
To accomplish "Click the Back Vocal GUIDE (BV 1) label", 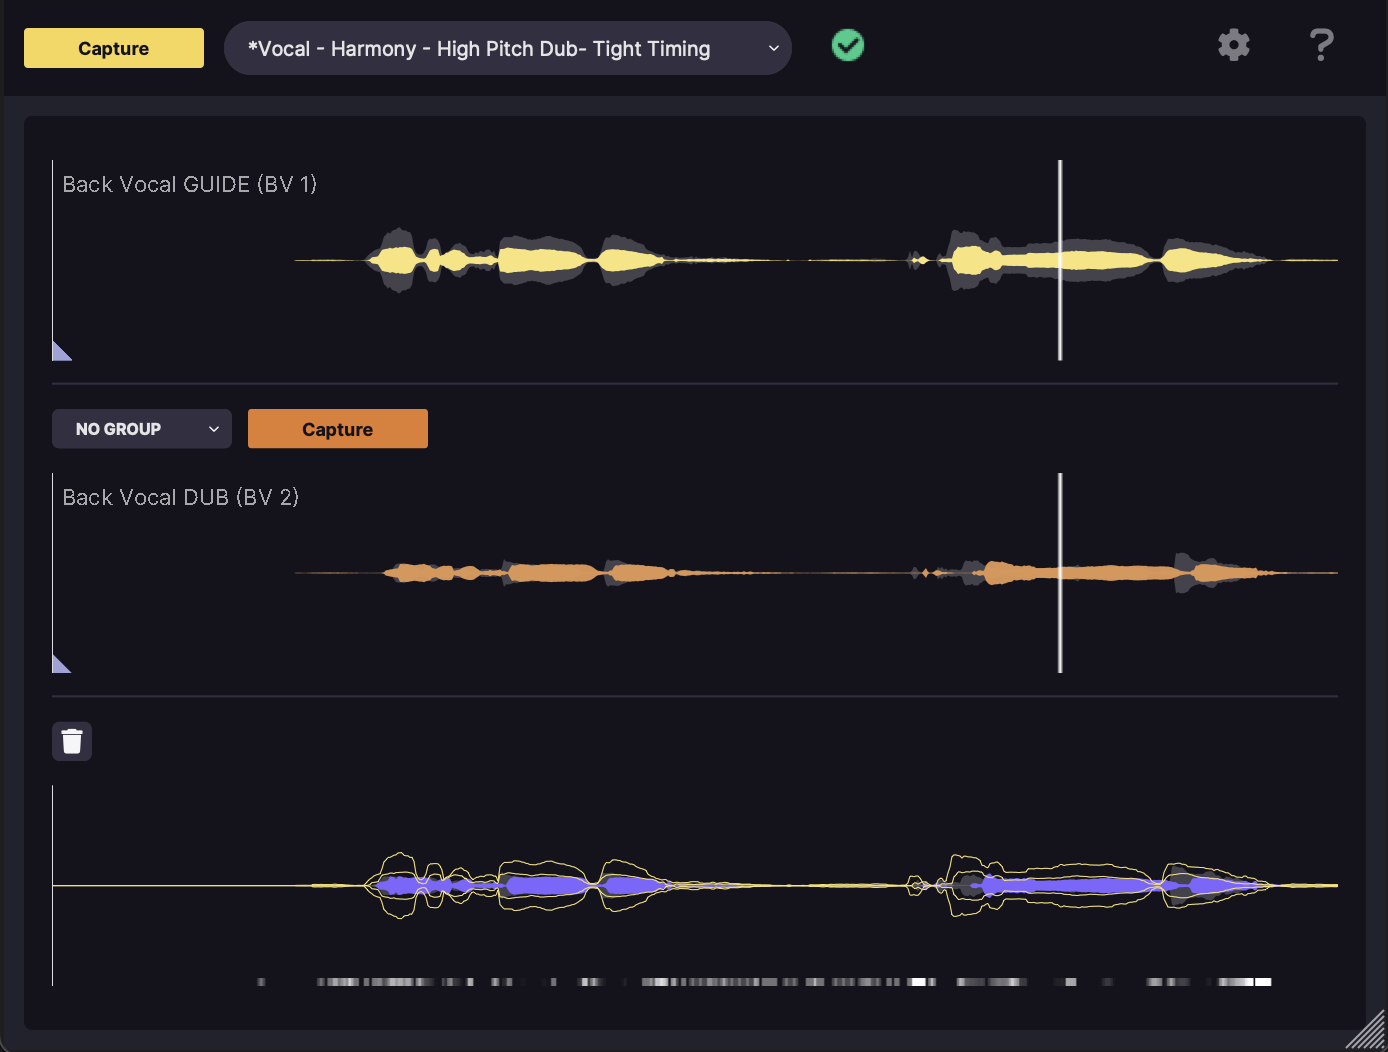I will pyautogui.click(x=189, y=184).
